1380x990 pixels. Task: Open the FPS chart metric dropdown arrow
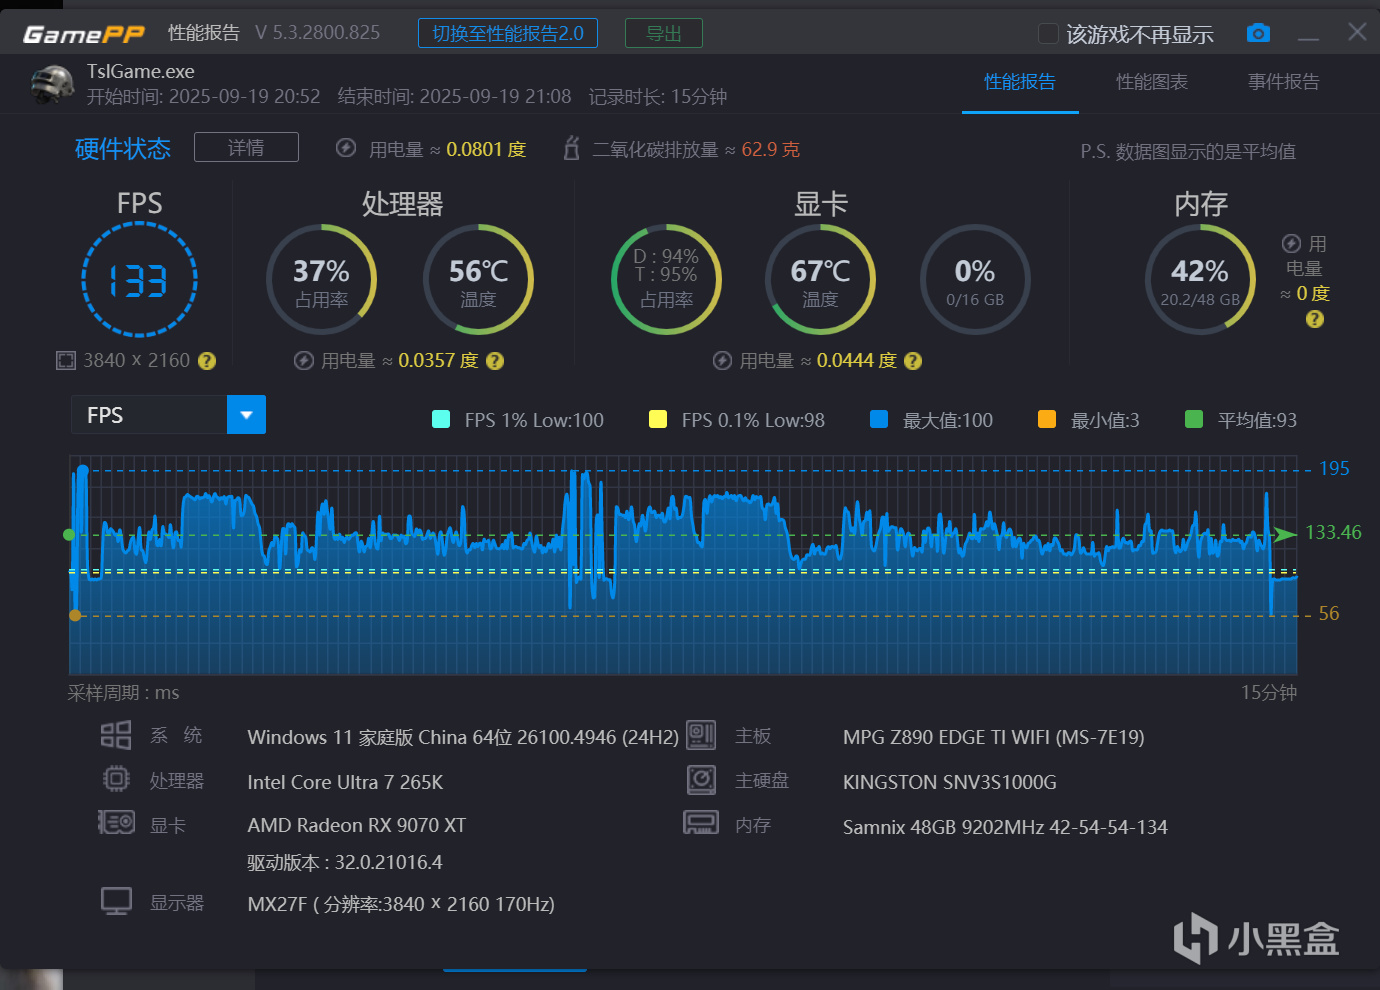(246, 415)
